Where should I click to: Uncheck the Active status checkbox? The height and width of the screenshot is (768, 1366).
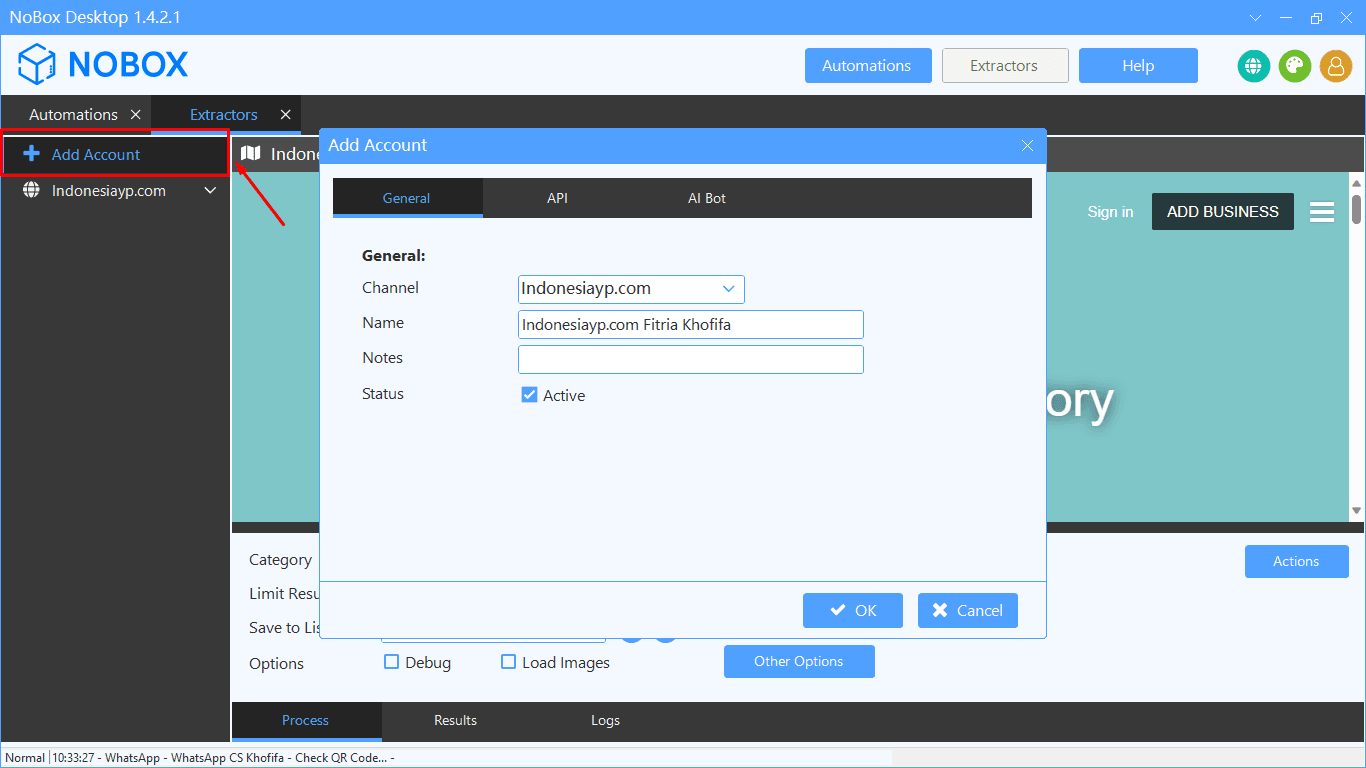[x=529, y=394]
